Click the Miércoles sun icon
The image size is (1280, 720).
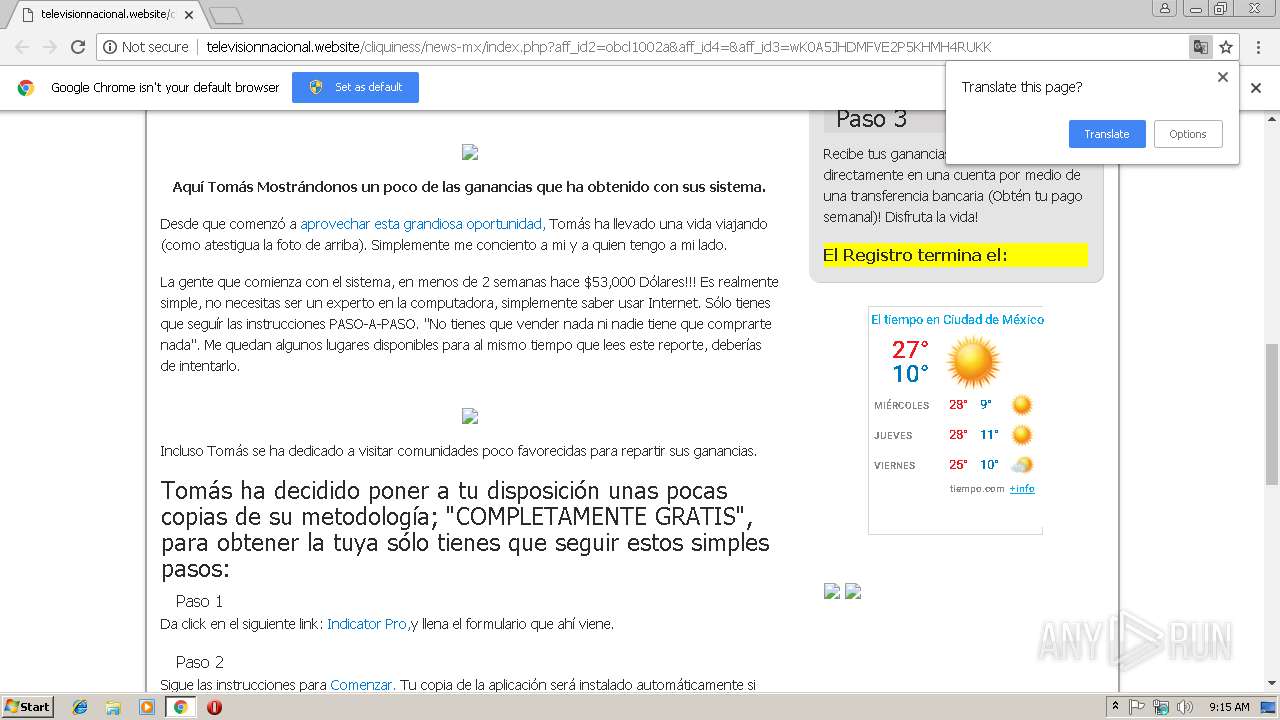click(x=1021, y=405)
